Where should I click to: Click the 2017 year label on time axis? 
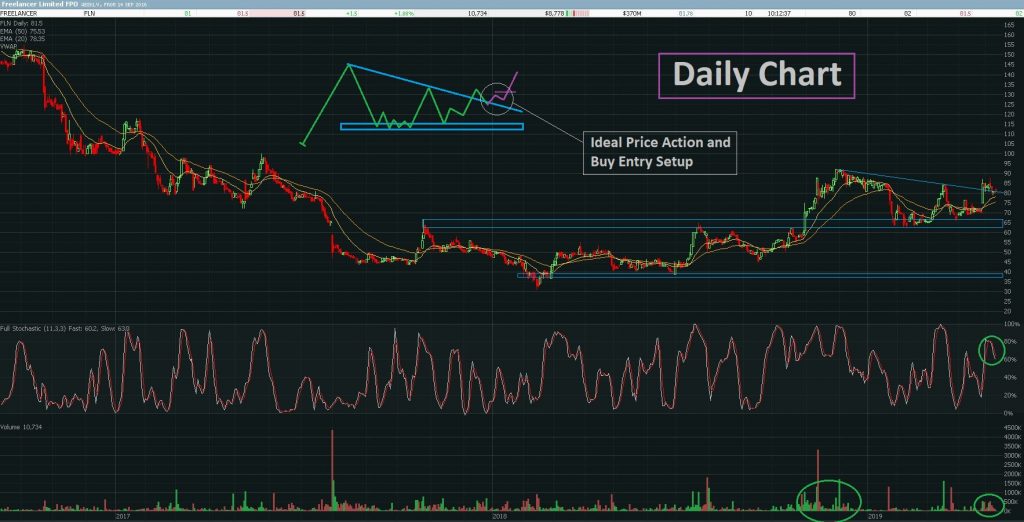tap(125, 516)
